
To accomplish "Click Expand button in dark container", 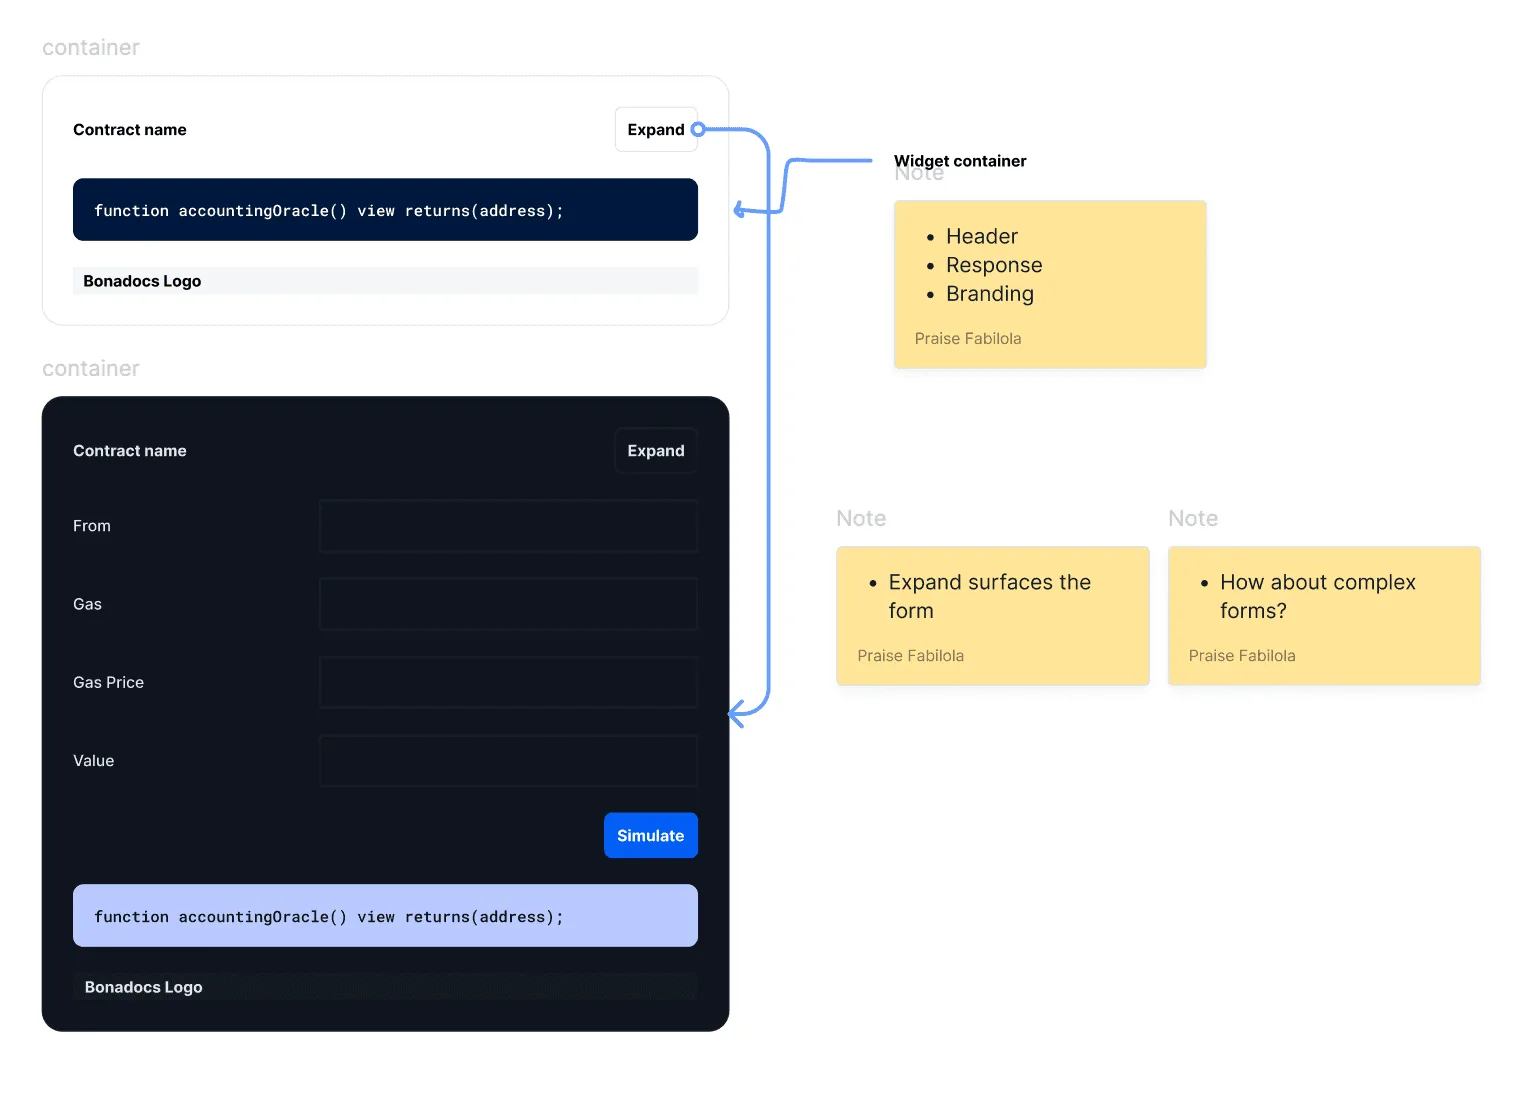I will tap(656, 451).
